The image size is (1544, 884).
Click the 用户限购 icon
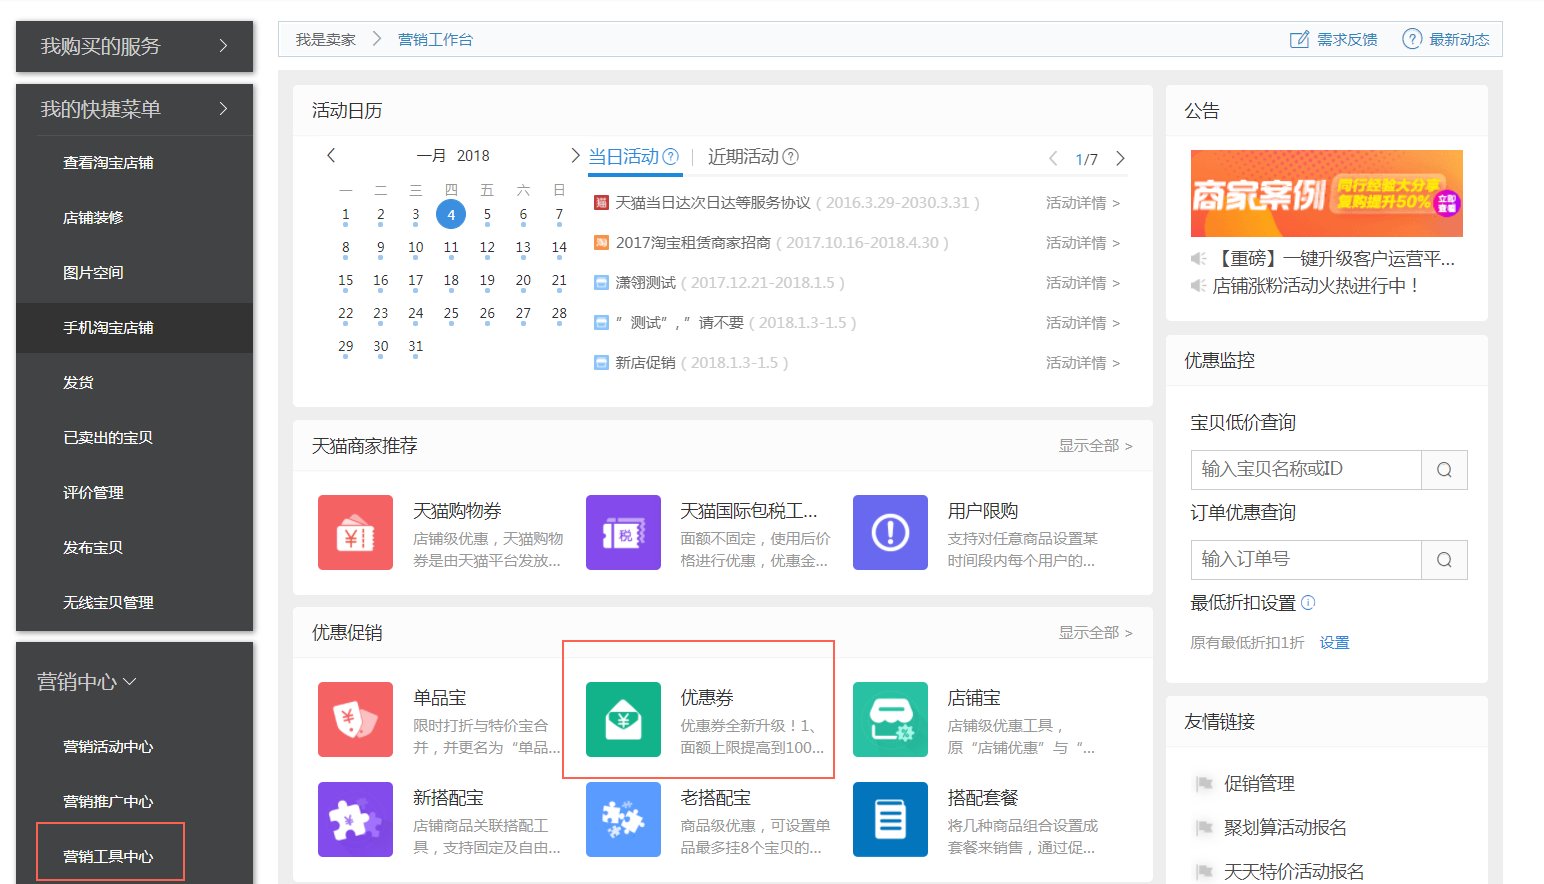tap(890, 533)
